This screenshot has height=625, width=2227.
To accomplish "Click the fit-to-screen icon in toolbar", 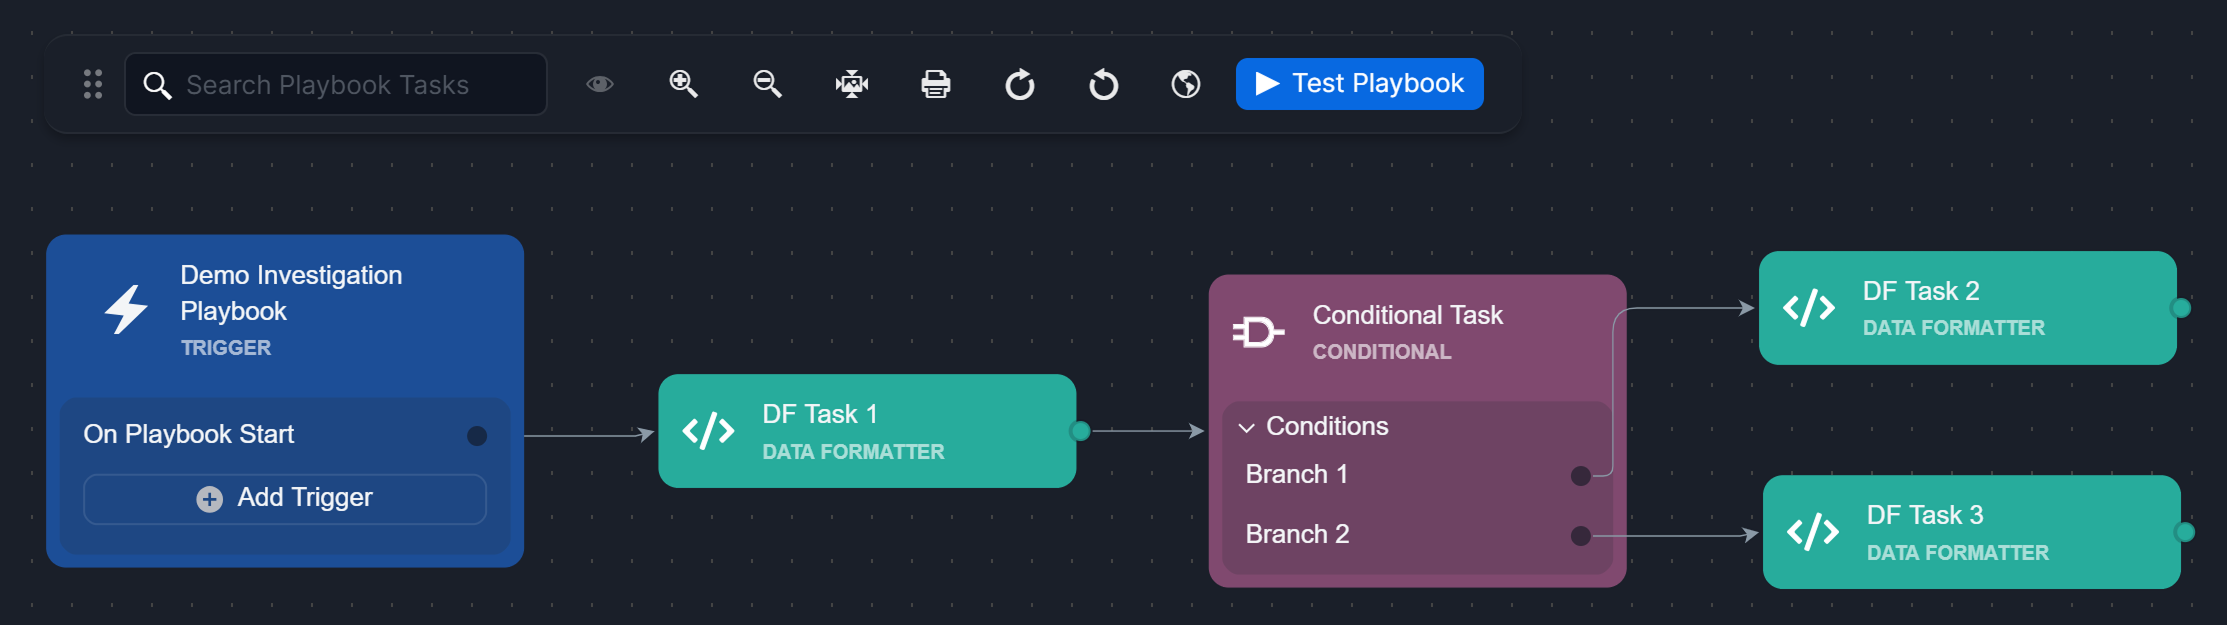I will 851,84.
